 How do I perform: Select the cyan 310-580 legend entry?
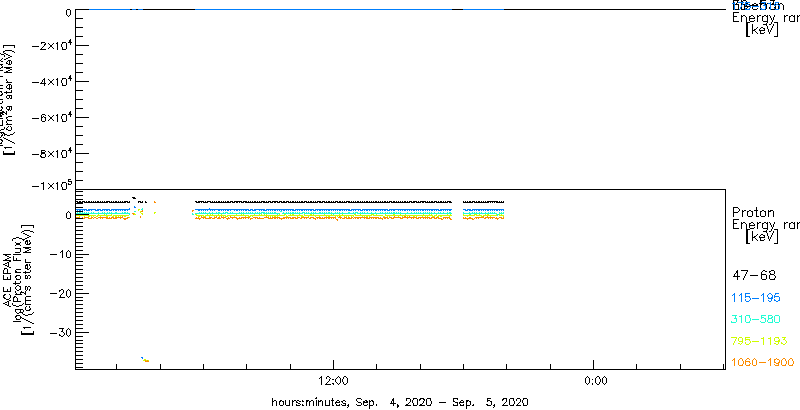(756, 320)
